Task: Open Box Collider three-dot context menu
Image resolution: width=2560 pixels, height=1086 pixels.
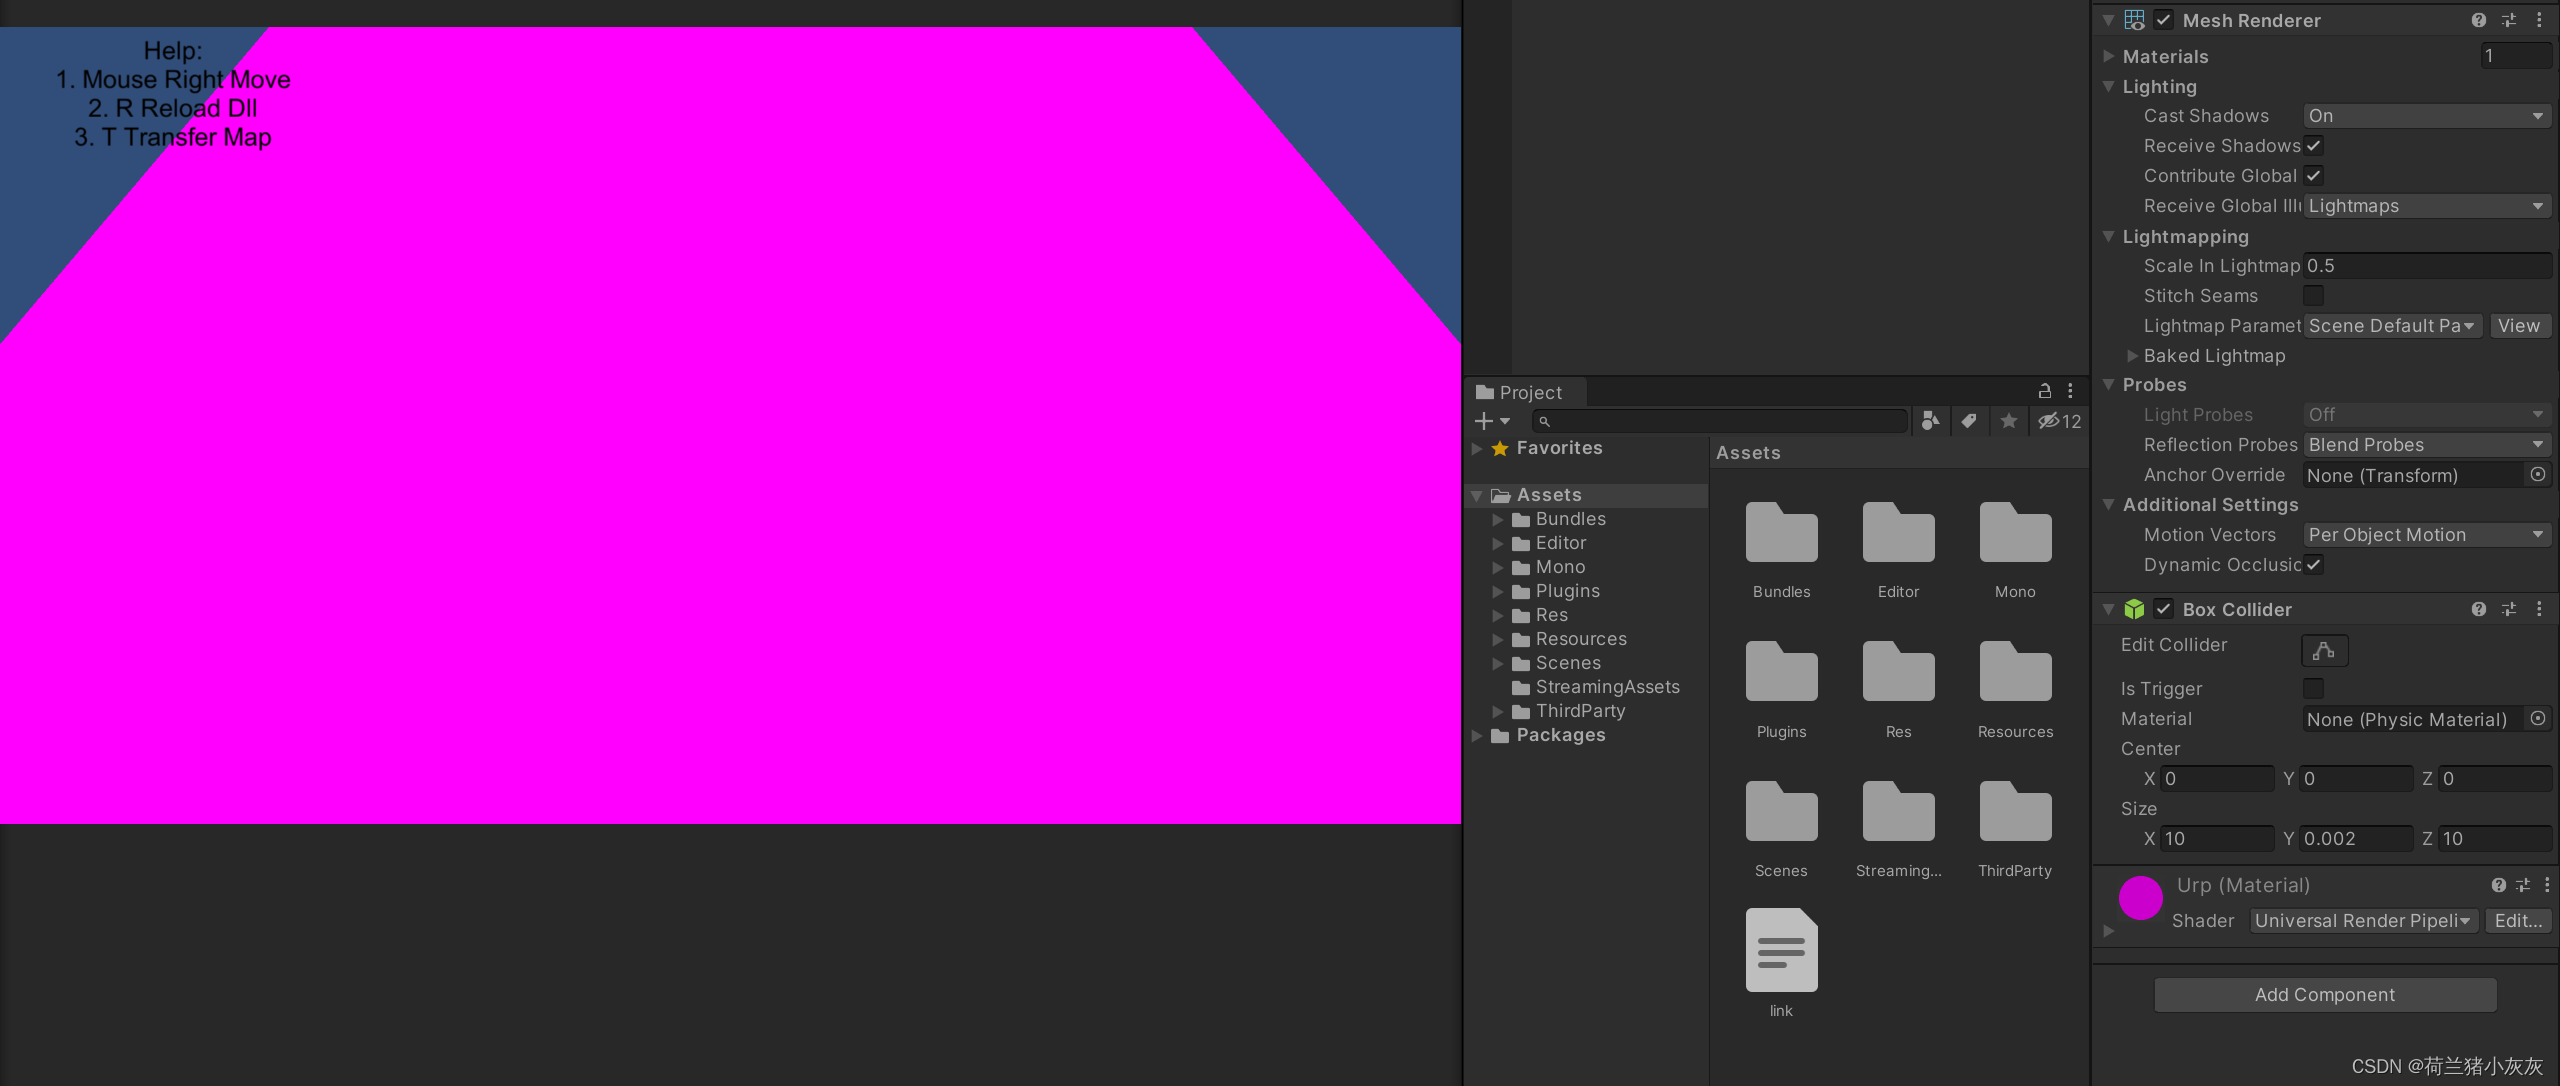Action: (x=2539, y=609)
